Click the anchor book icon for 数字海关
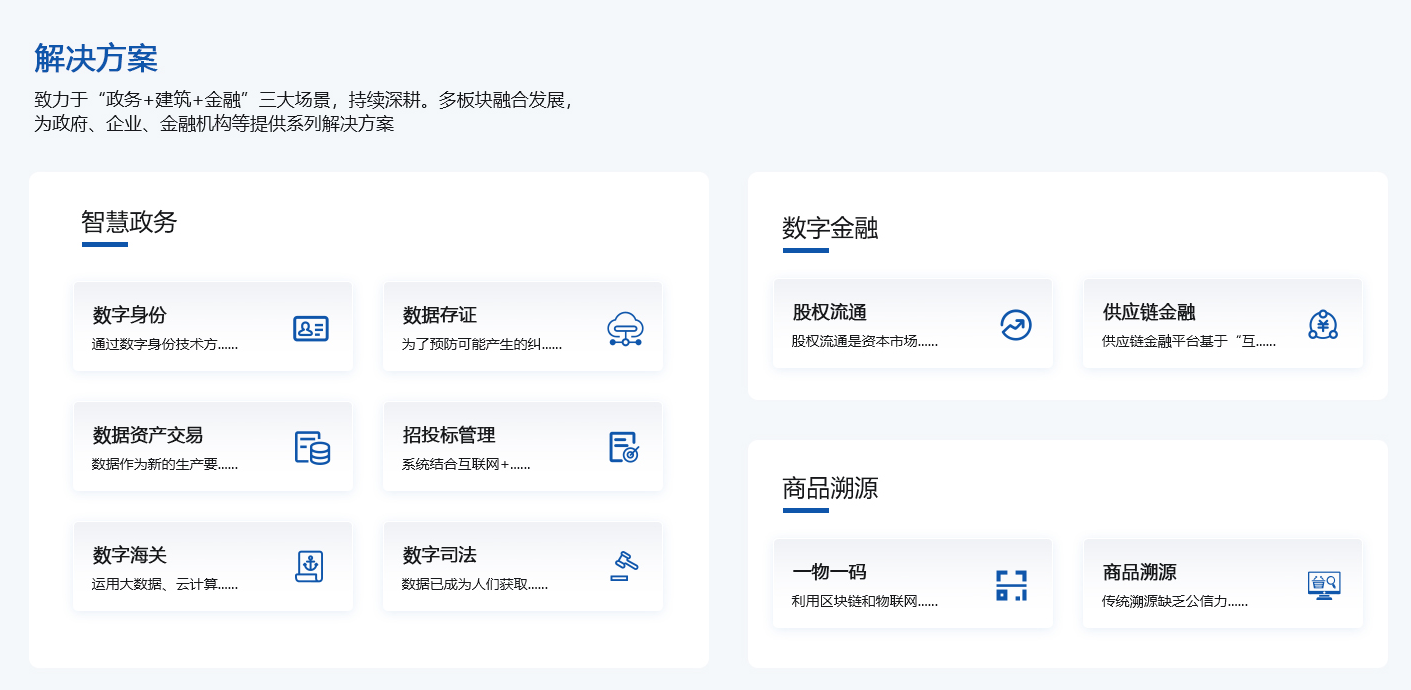Viewport: 1411px width, 690px height. [x=310, y=566]
